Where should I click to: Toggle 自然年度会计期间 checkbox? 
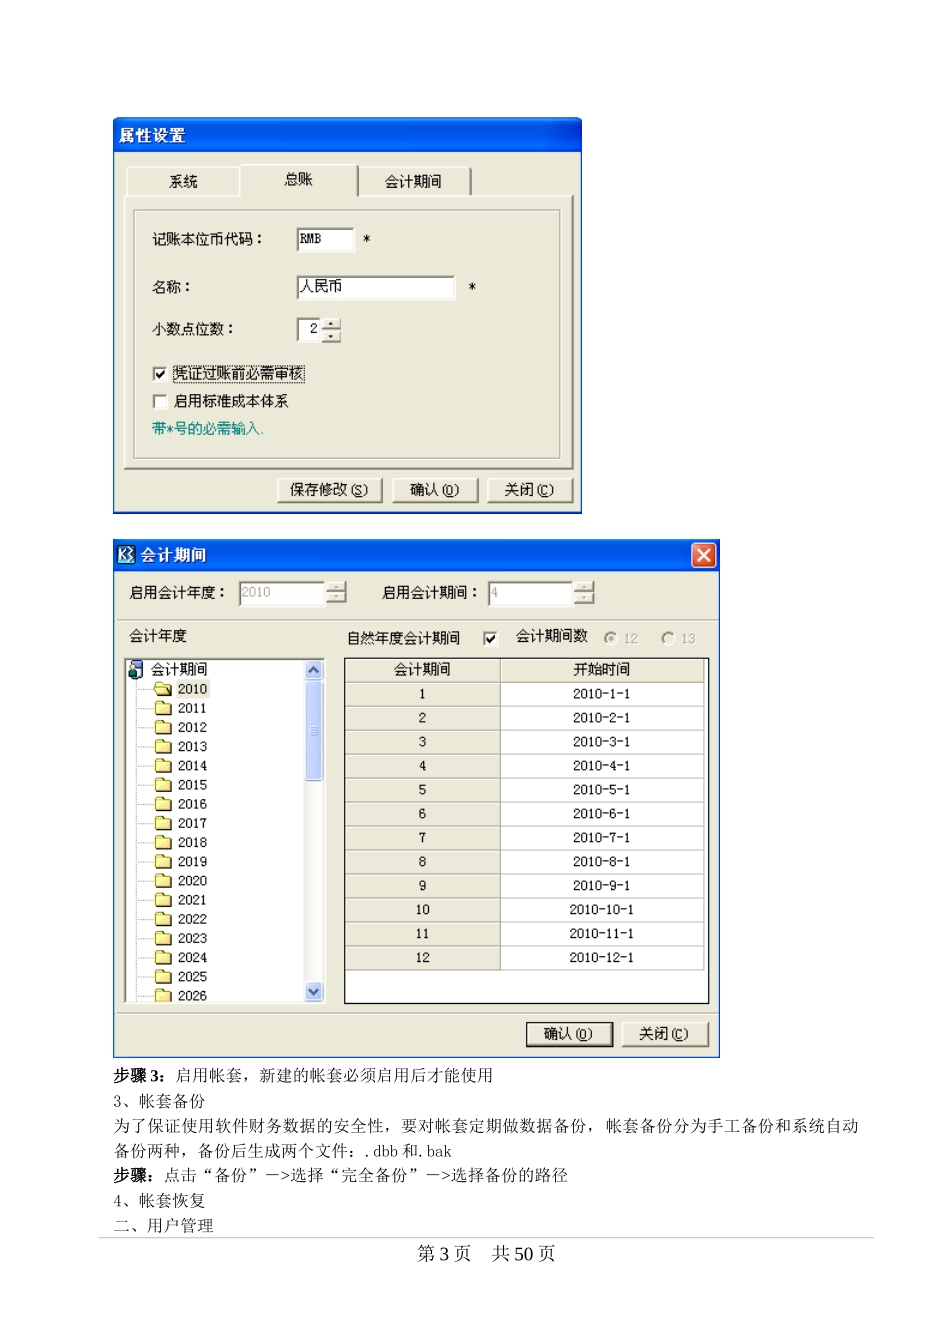pos(490,638)
